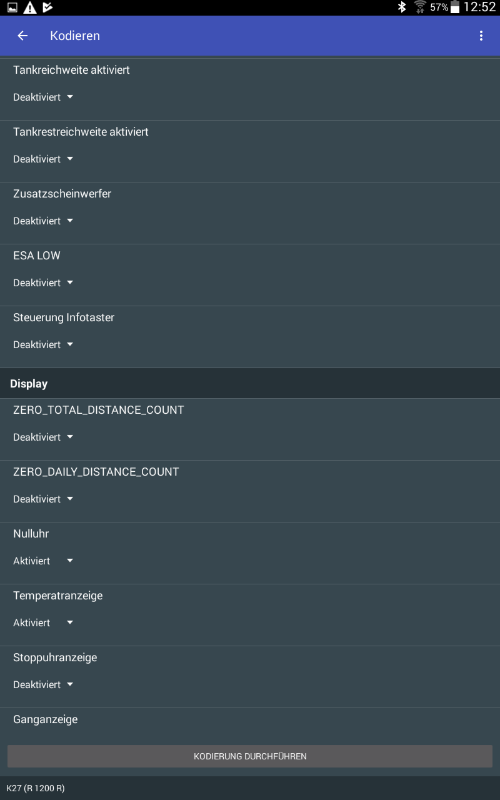Open Tankreichweite aktiviert dropdown
500x800 pixels.
click(43, 97)
